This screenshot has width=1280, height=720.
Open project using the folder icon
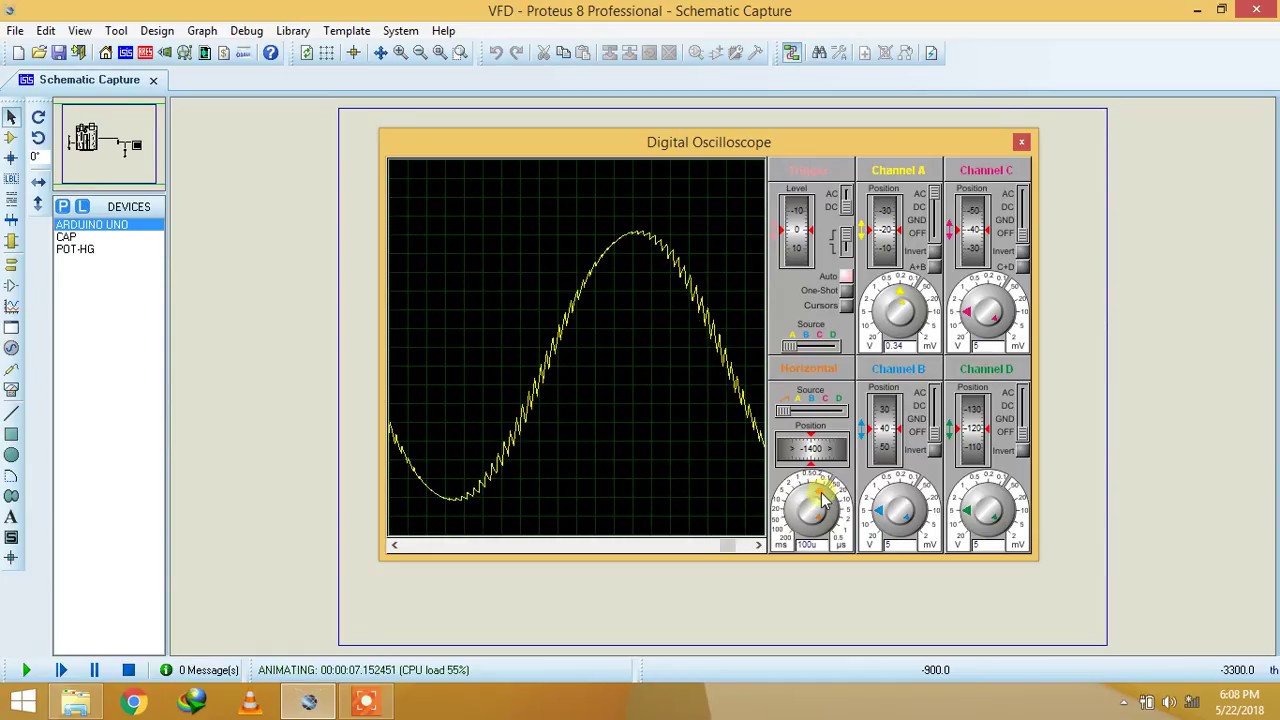coord(38,53)
